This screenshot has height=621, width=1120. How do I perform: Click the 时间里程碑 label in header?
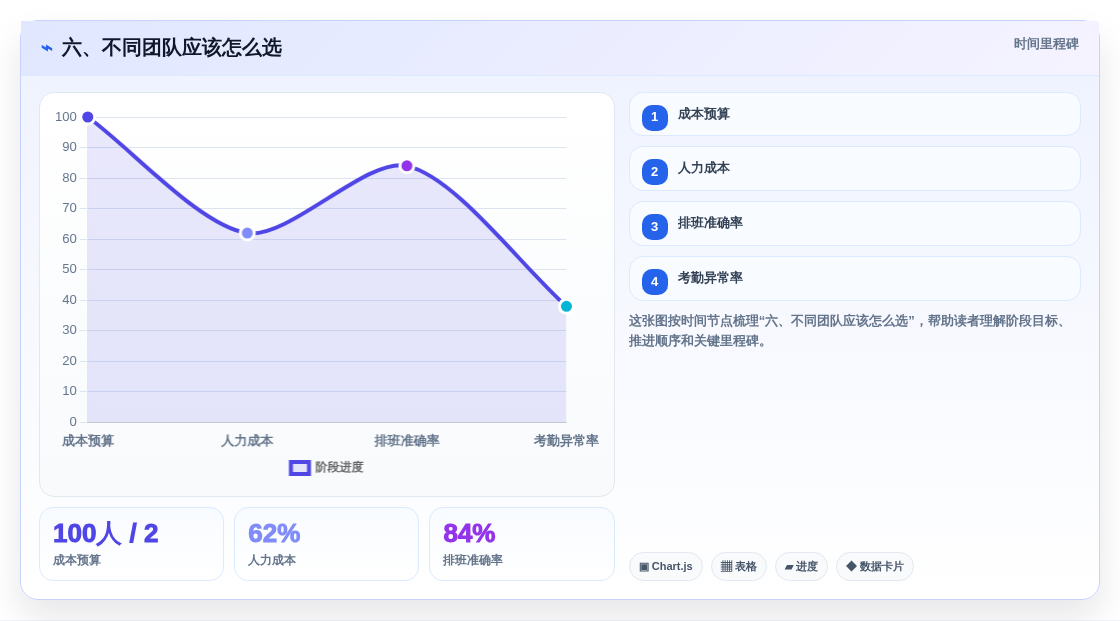pyautogui.click(x=1046, y=44)
